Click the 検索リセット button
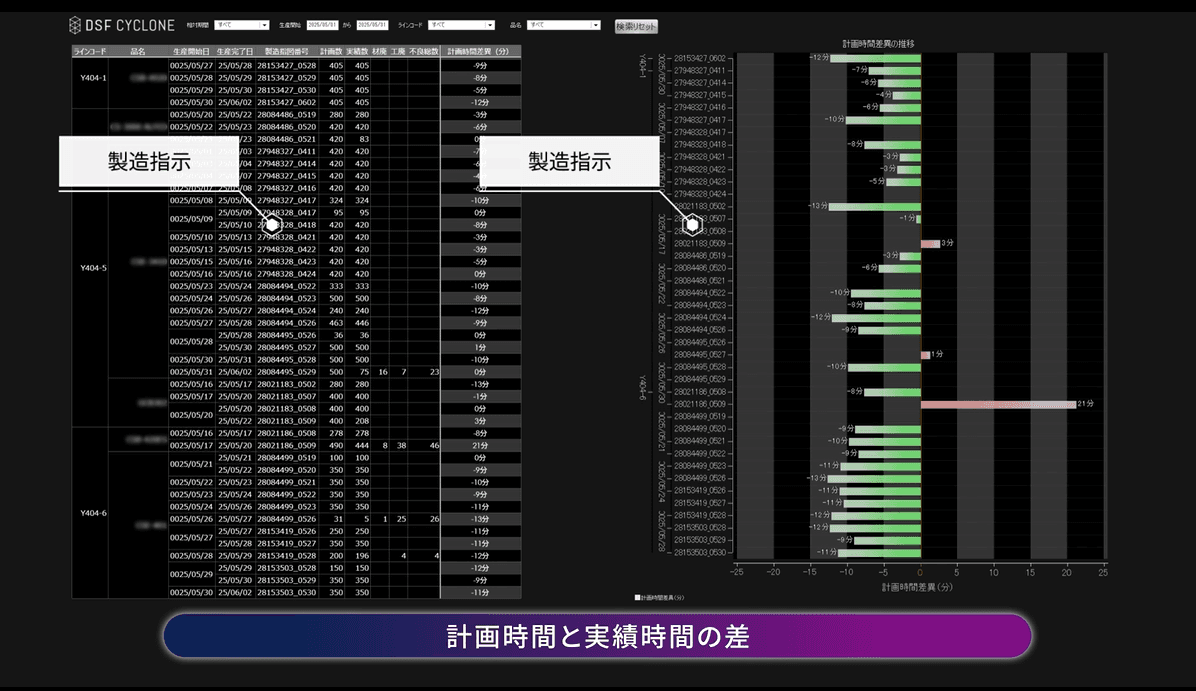This screenshot has width=1196, height=691. (636, 26)
